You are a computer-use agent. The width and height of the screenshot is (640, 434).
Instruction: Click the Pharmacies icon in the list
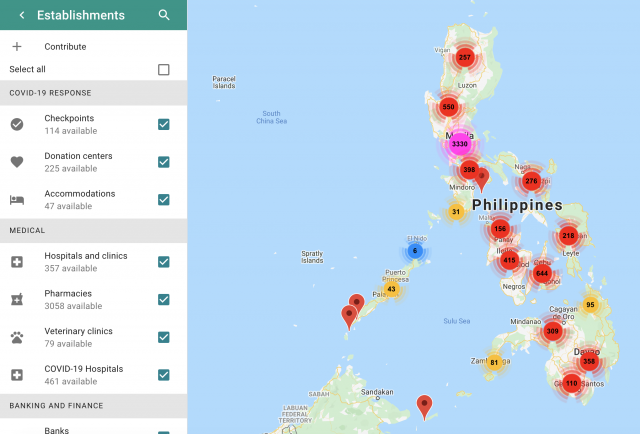click(17, 299)
